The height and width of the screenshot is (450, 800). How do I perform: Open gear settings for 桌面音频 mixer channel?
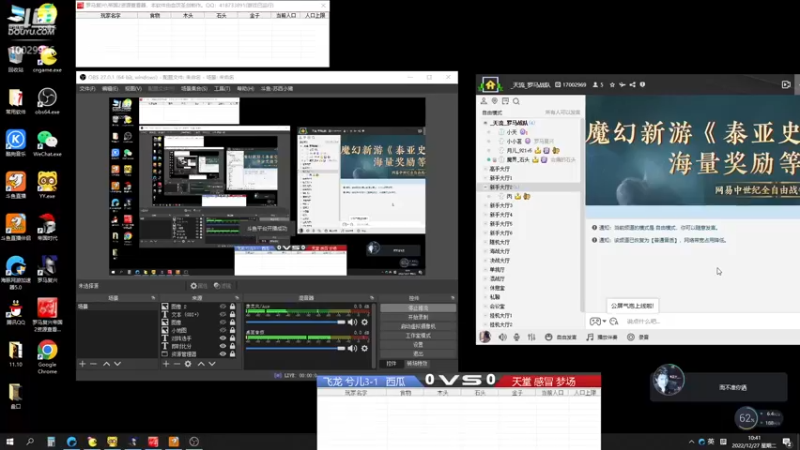click(364, 348)
